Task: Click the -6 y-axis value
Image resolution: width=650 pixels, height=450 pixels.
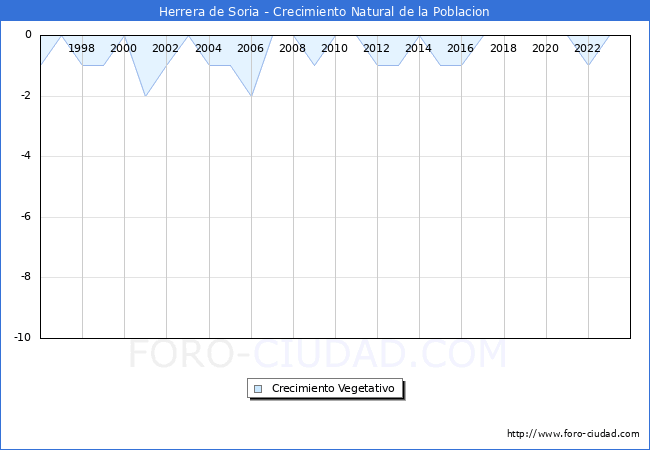Action: point(26,216)
